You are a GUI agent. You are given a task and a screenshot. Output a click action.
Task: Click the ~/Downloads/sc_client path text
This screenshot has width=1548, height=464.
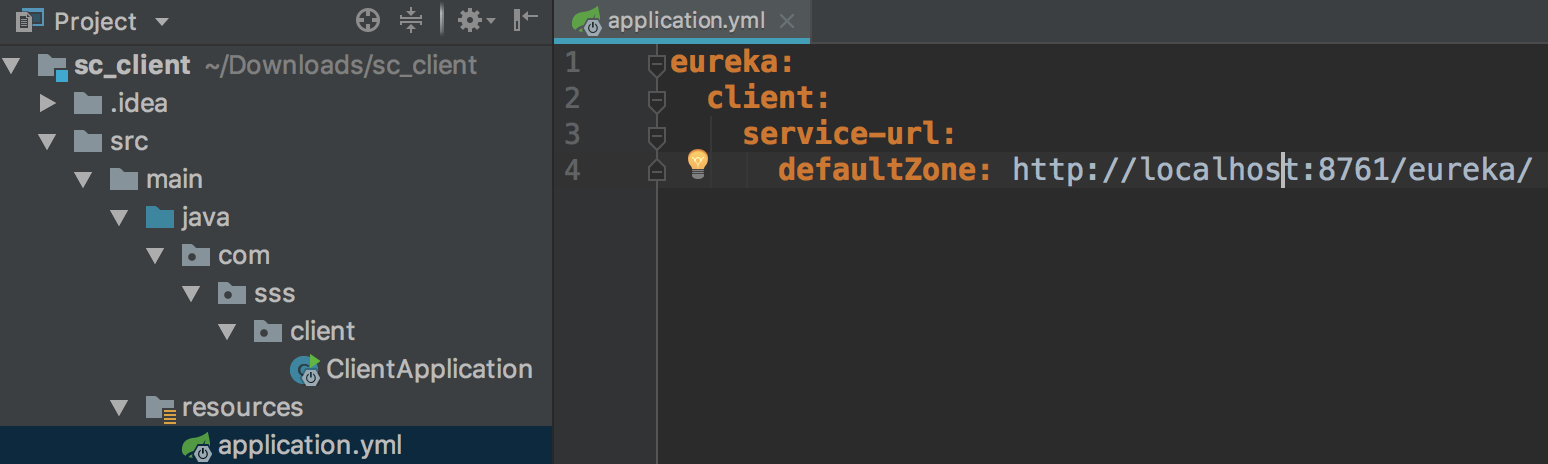(x=341, y=66)
